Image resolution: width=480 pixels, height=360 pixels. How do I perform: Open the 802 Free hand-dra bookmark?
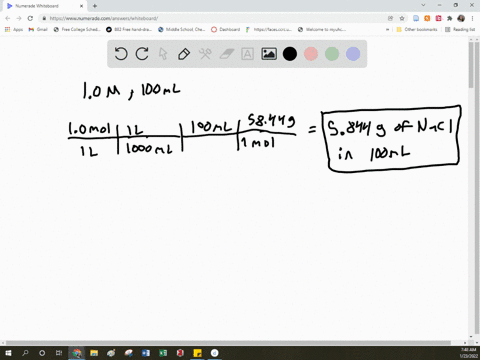[129, 29]
